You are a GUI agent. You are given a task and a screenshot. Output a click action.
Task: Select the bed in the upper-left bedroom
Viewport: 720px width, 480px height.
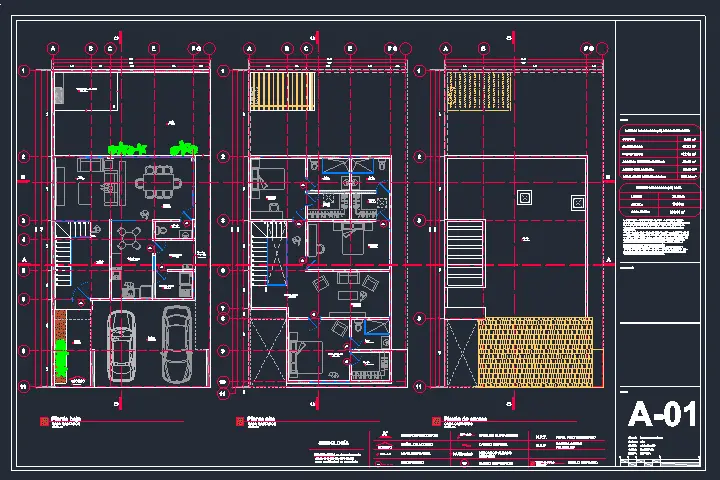point(267,178)
